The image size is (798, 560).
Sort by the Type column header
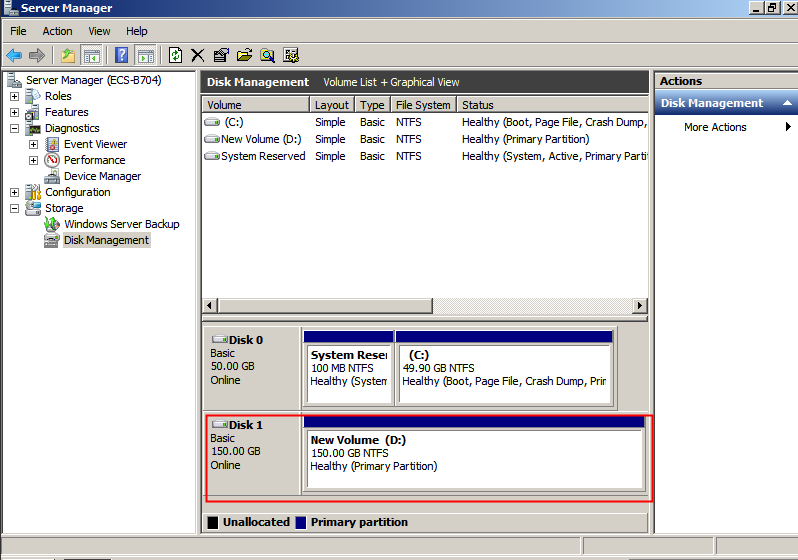click(373, 105)
